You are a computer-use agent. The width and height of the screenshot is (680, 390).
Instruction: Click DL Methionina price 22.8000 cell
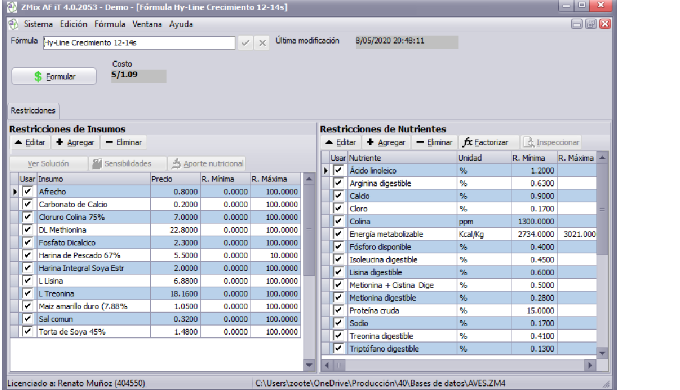tap(175, 230)
